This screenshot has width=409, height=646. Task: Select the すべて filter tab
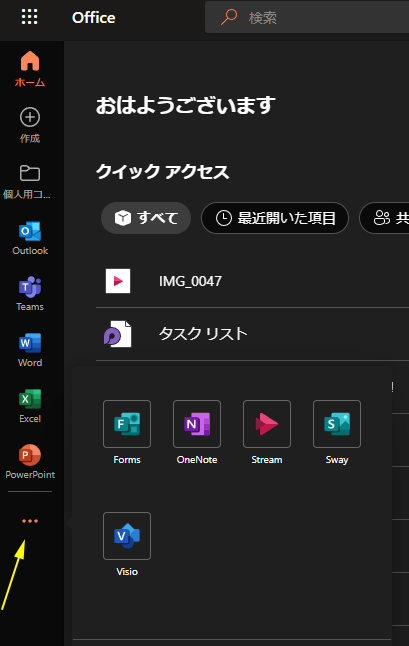click(x=146, y=218)
